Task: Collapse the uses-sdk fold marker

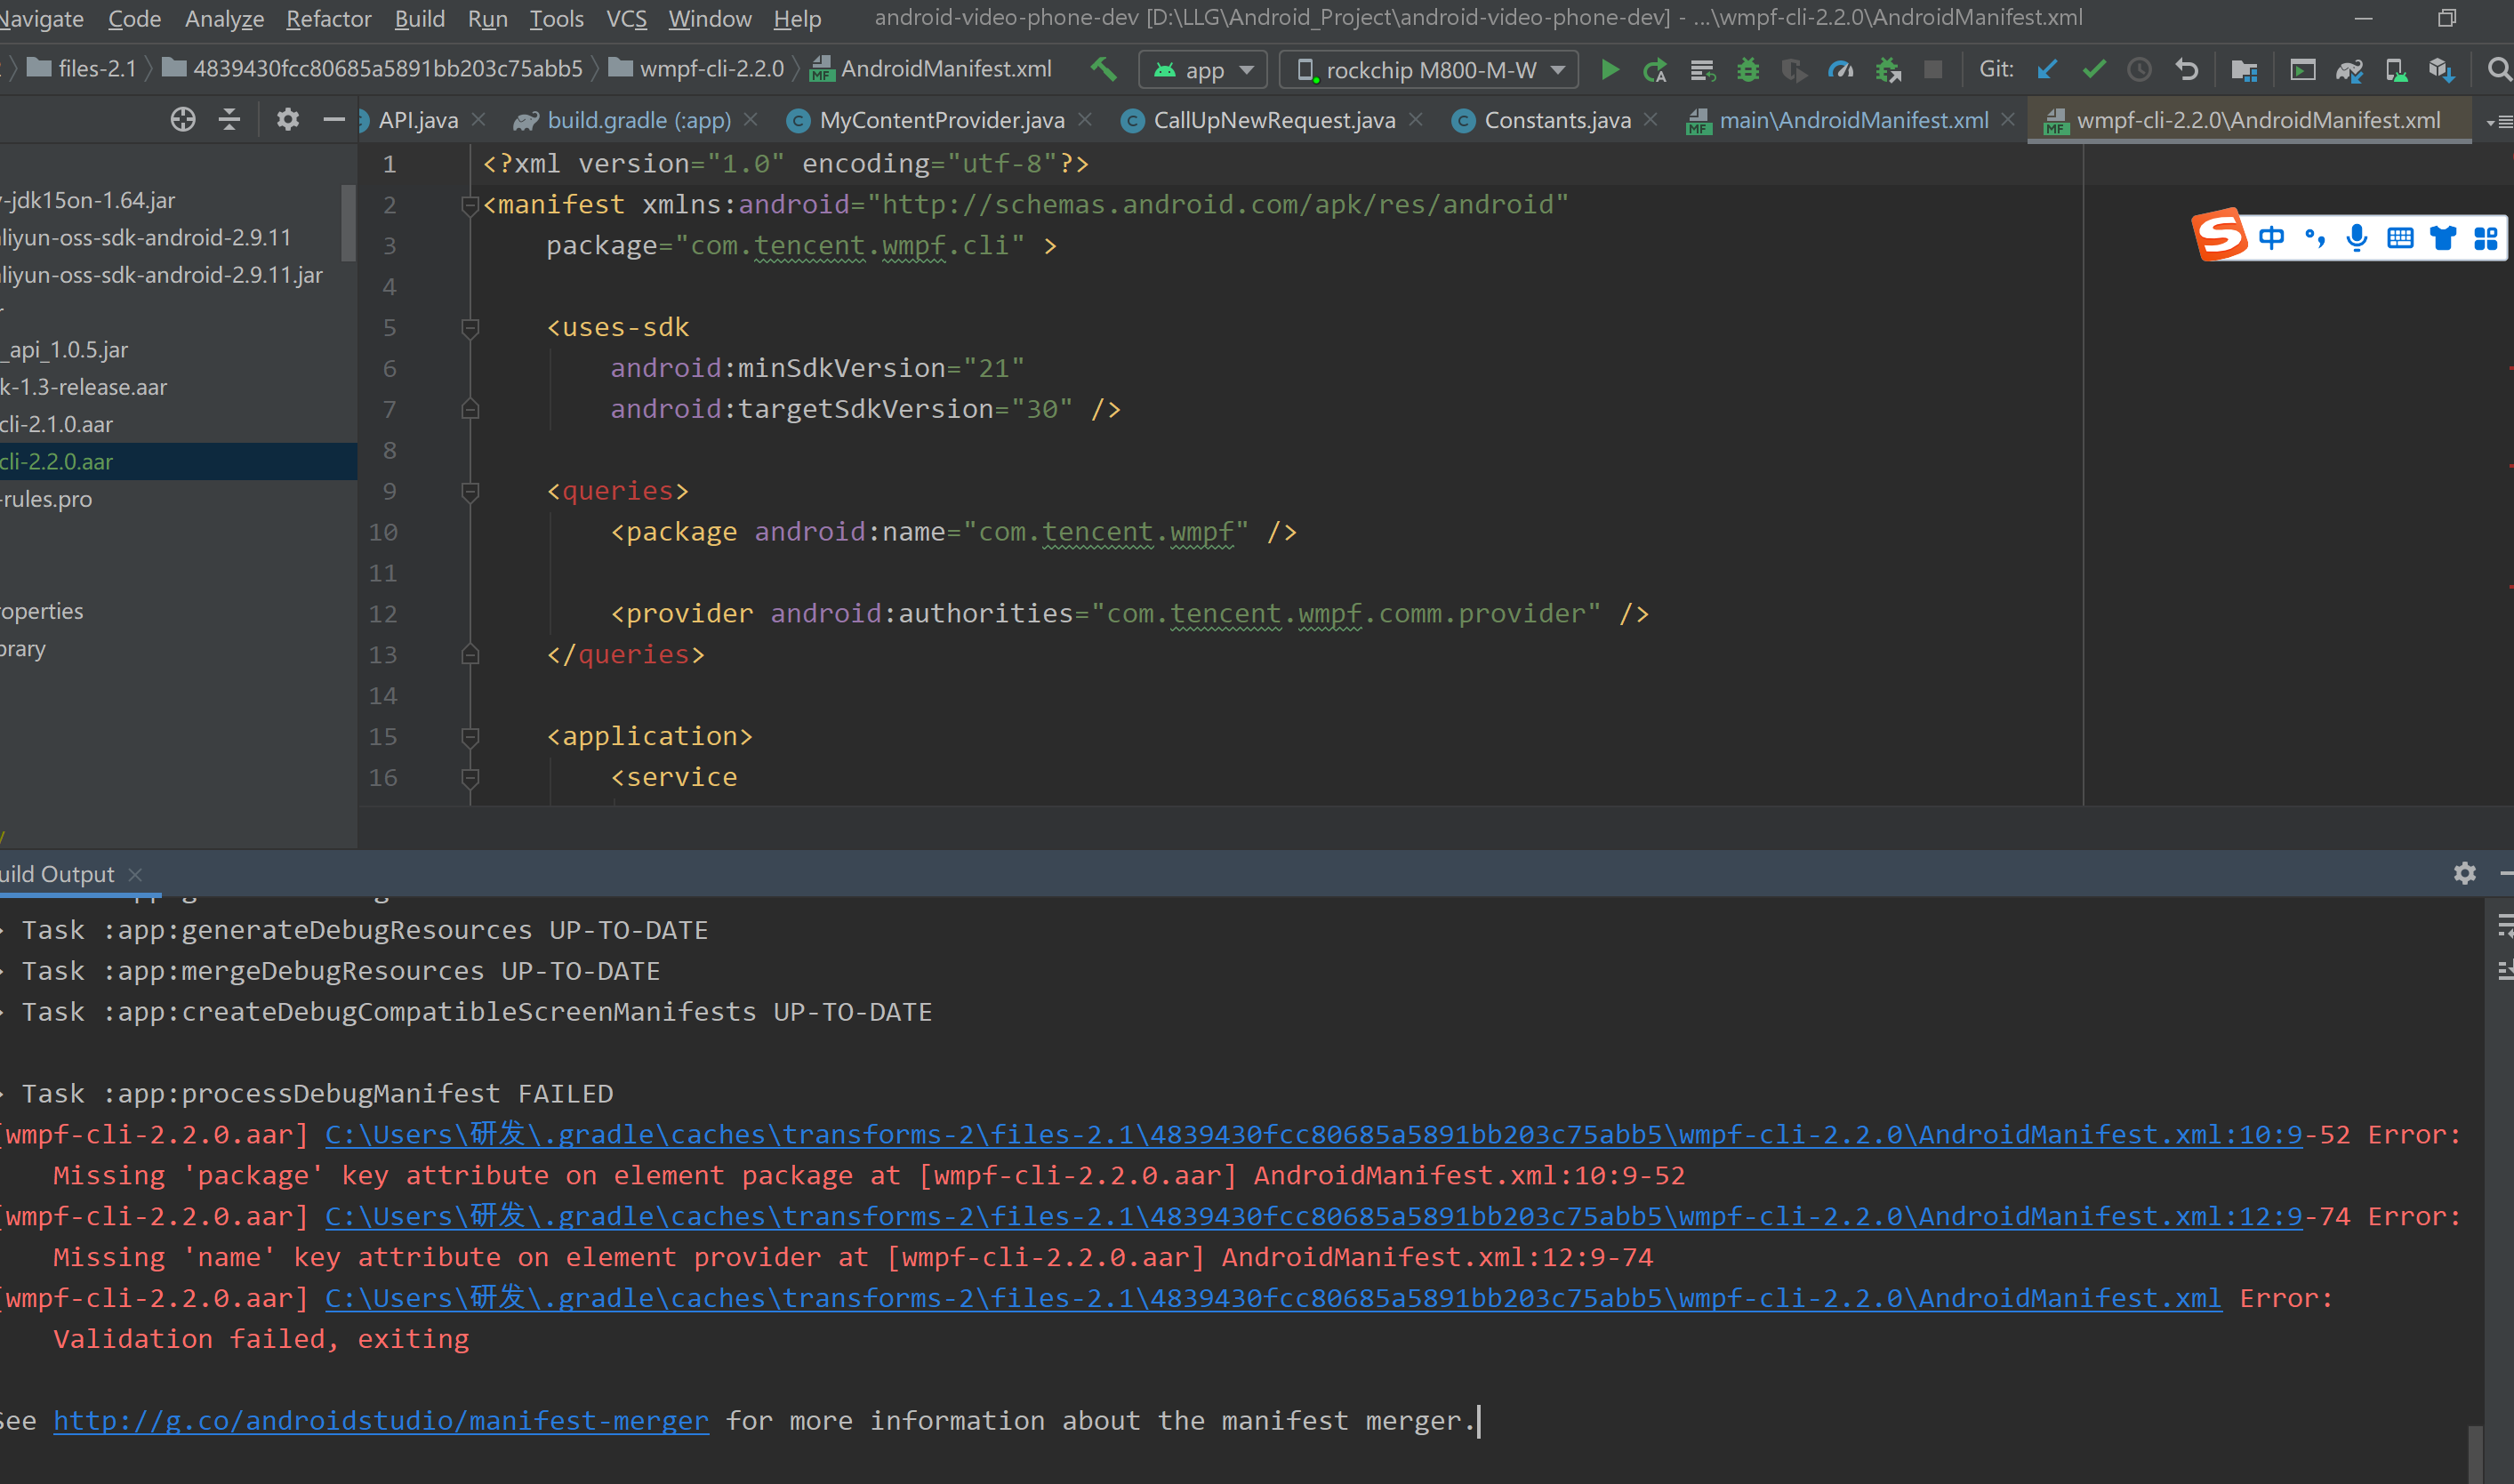Action: (470, 328)
